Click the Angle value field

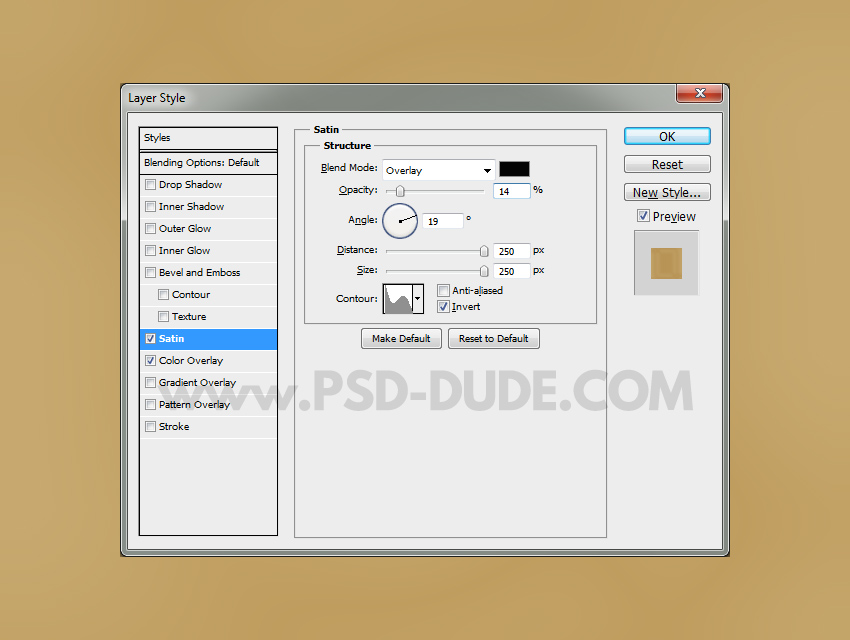(442, 221)
